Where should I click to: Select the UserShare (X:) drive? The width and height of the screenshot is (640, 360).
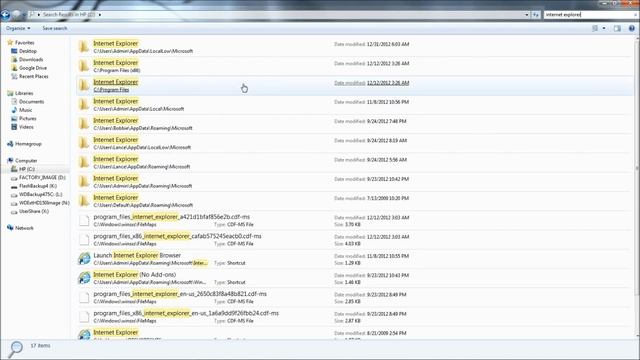point(30,211)
